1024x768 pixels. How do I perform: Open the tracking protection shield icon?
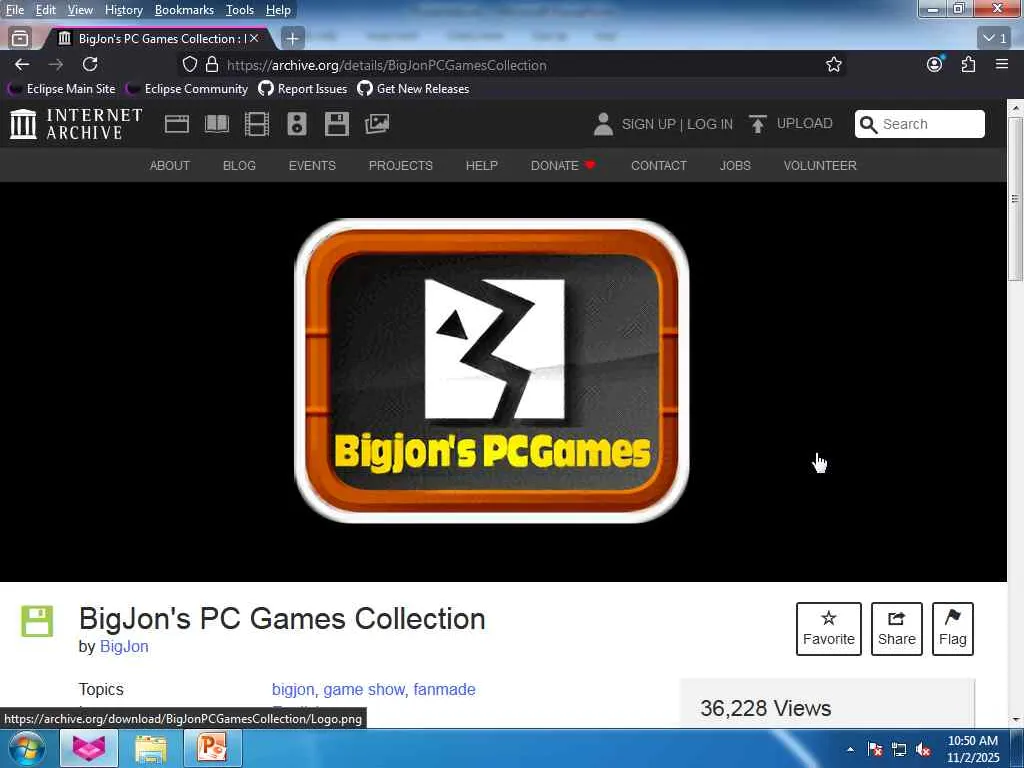pyautogui.click(x=189, y=65)
